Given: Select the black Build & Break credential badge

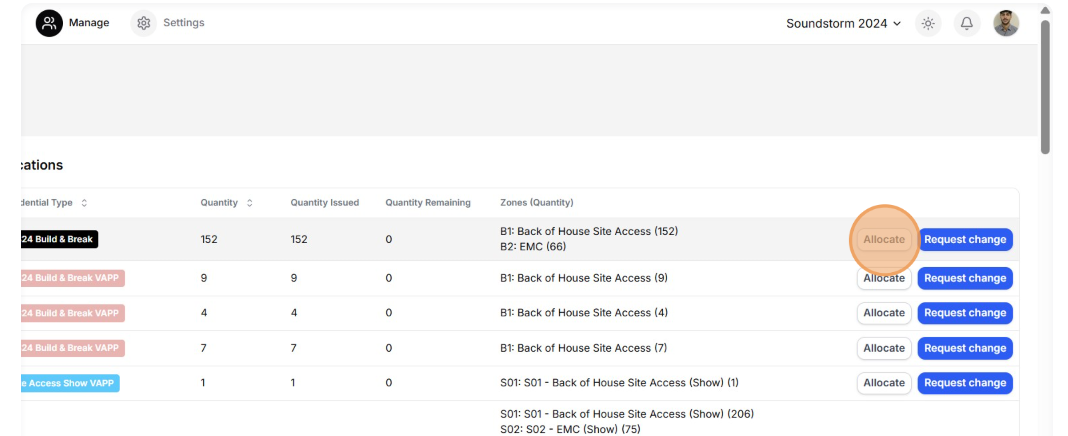Looking at the screenshot, I should pyautogui.click(x=59, y=240).
